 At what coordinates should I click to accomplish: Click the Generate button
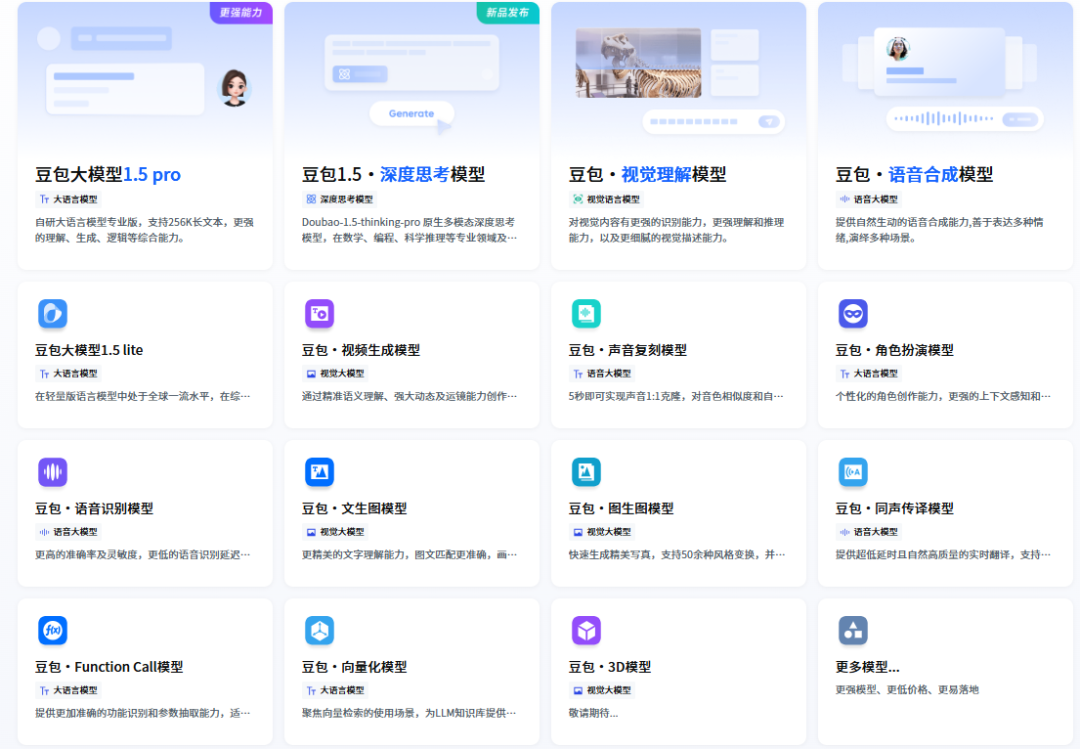pos(411,114)
